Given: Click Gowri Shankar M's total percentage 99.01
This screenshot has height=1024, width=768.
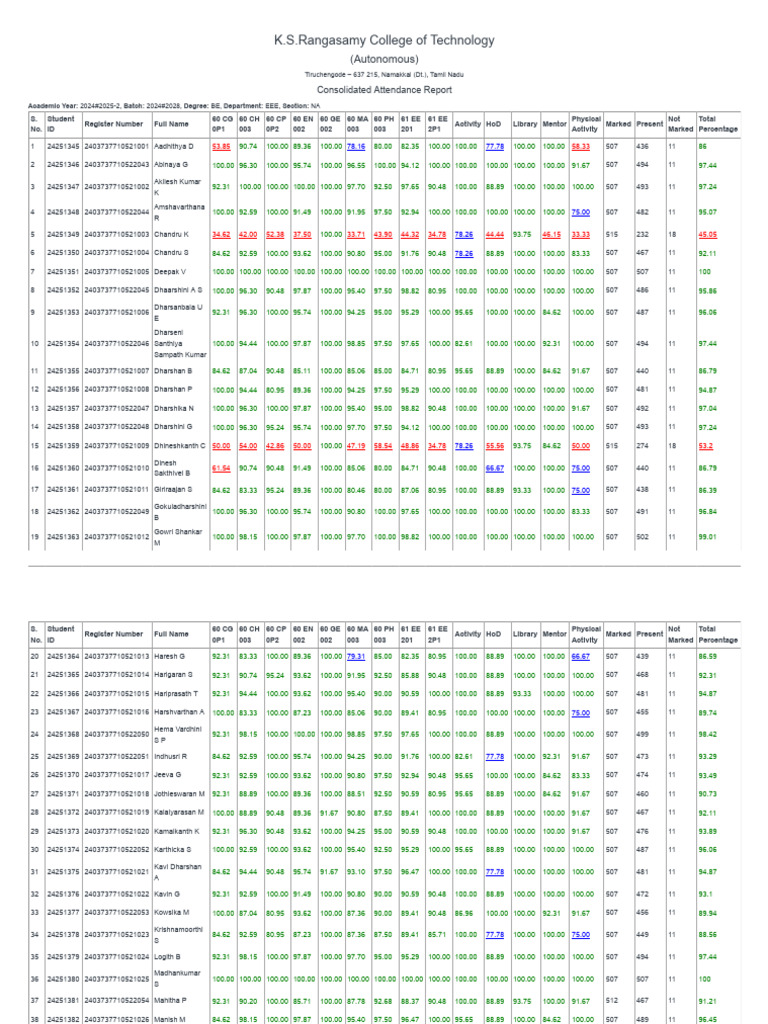Looking at the screenshot, I should click(x=707, y=537).
